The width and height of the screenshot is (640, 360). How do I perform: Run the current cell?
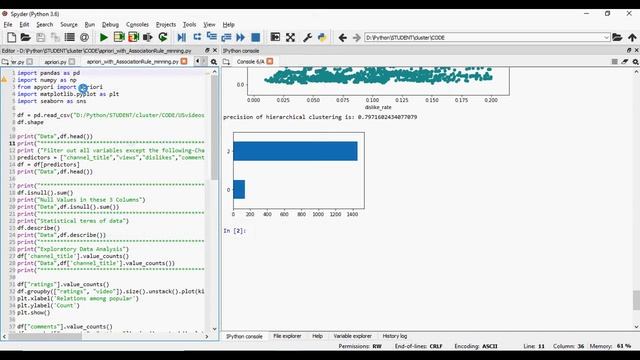(119, 38)
